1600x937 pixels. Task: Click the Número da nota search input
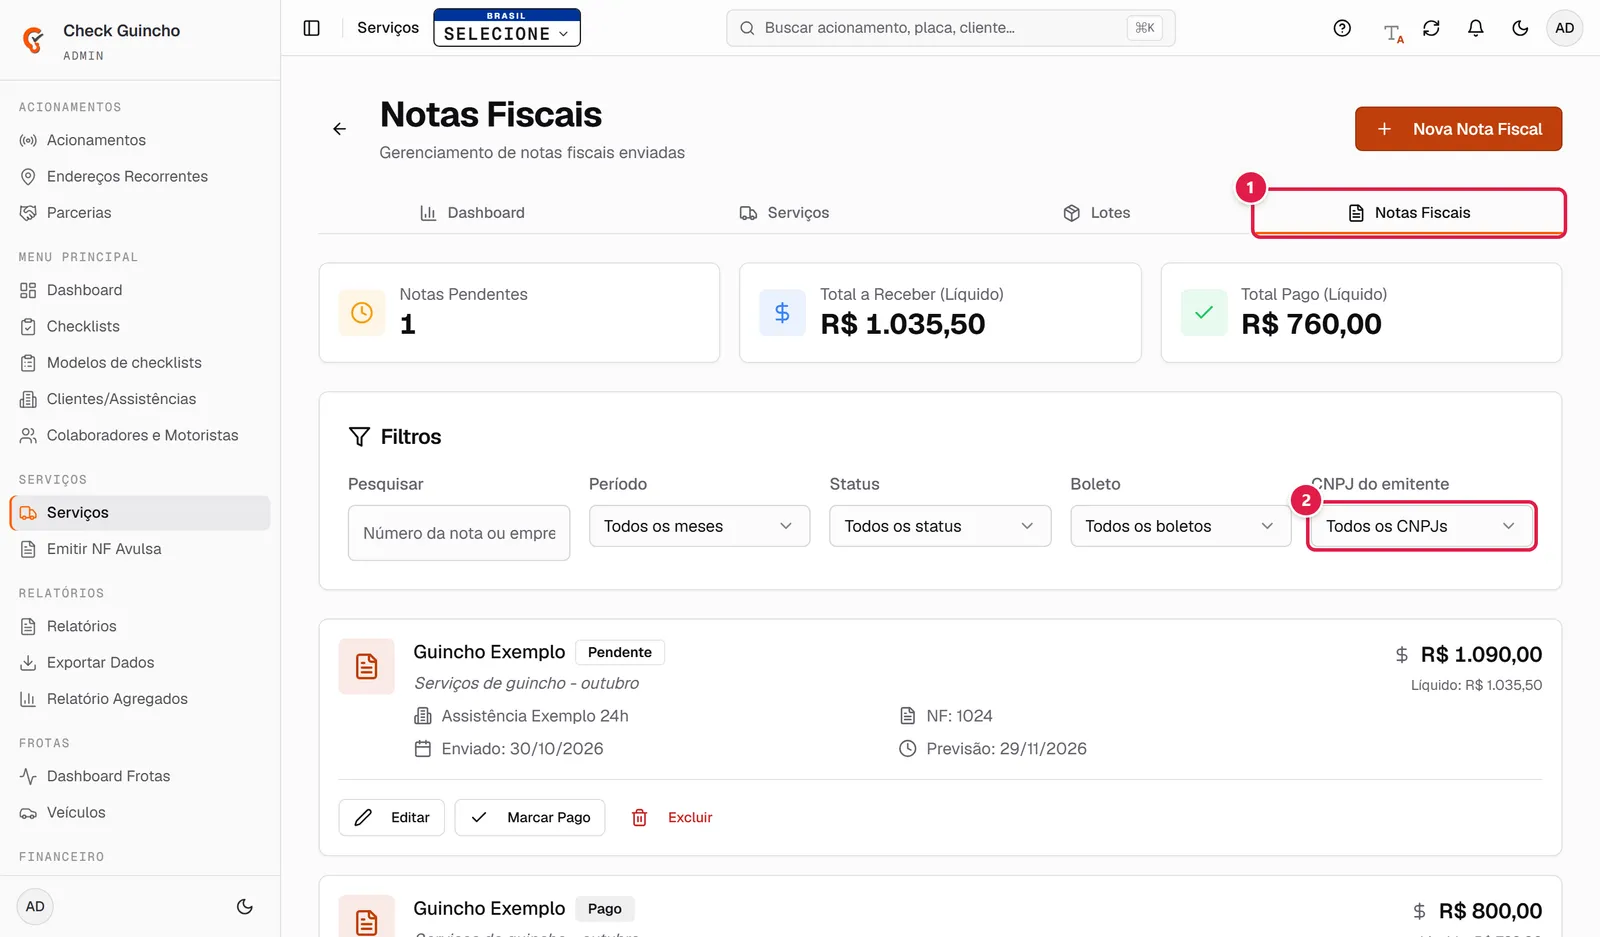coord(459,533)
